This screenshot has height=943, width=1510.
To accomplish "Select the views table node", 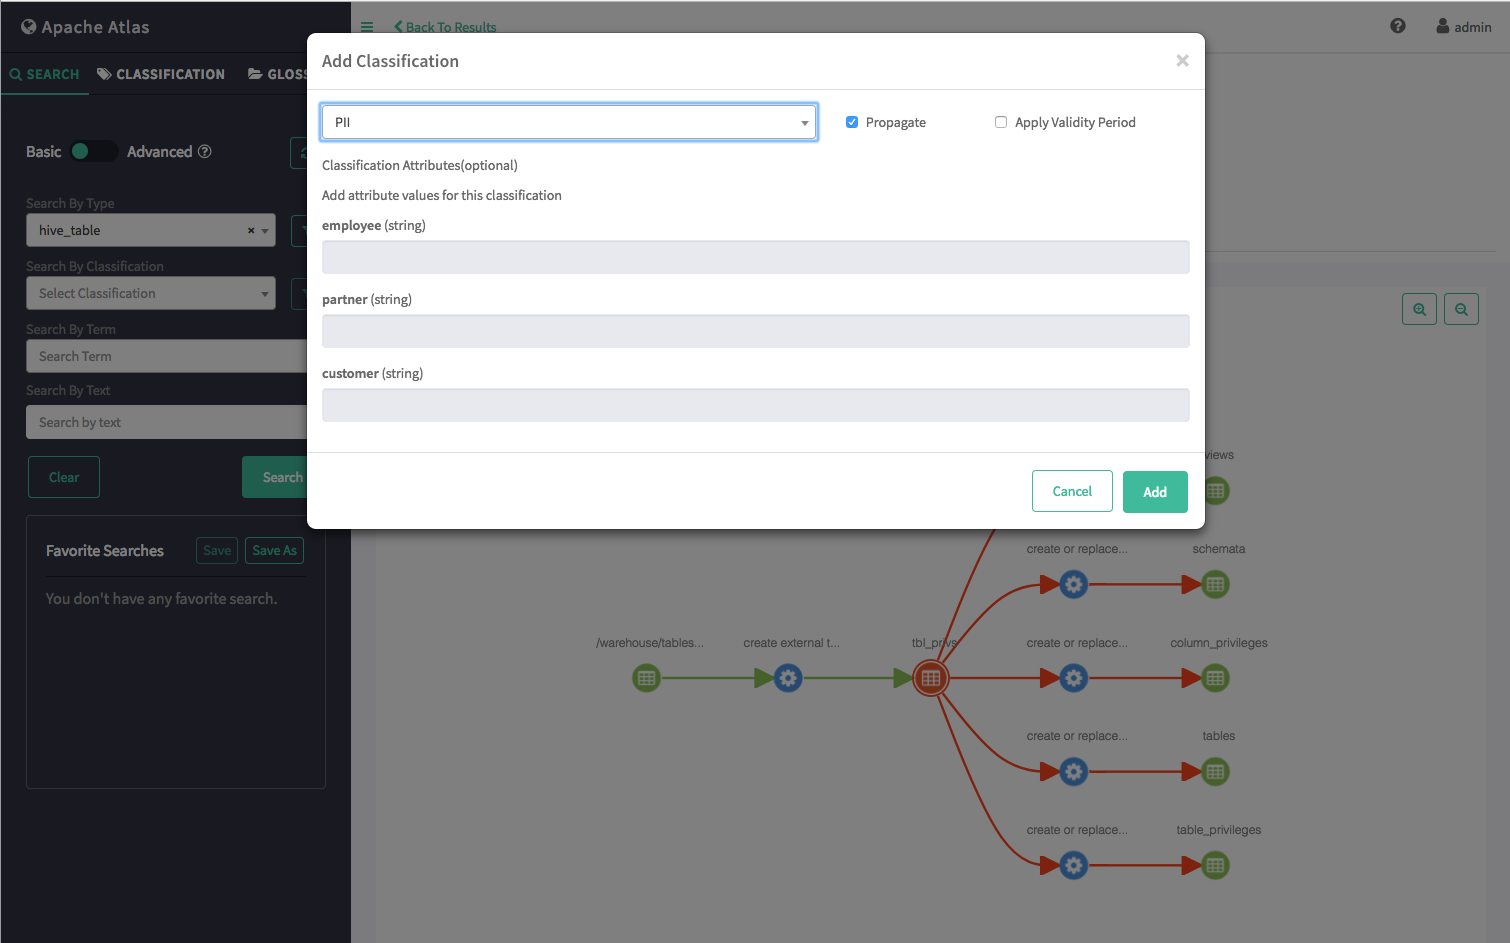I will point(1215,491).
